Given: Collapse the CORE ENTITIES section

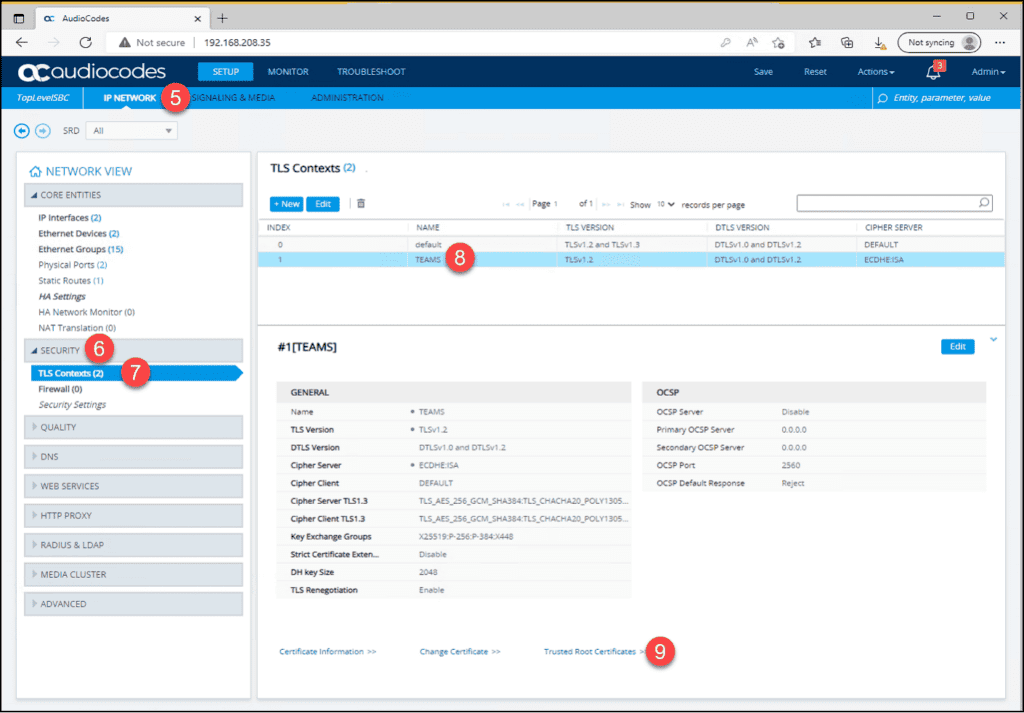Looking at the screenshot, I should tap(133, 195).
